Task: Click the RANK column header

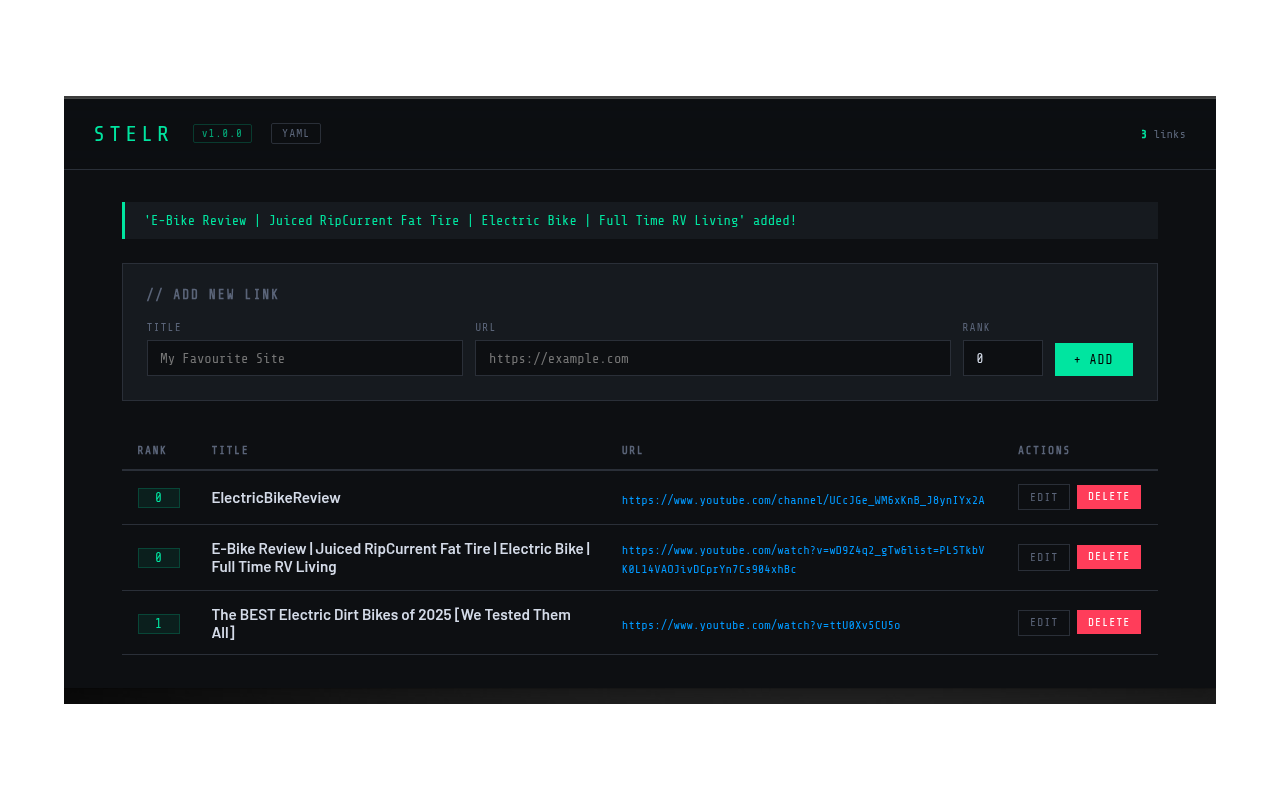Action: [152, 451]
